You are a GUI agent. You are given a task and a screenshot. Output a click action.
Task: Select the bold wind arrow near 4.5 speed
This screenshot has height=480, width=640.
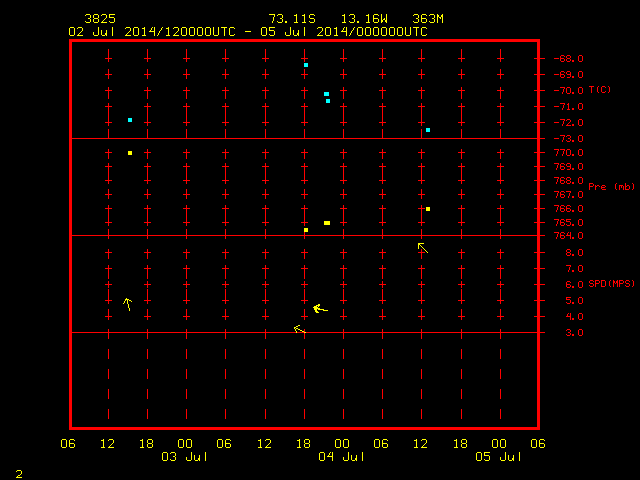pyautogui.click(x=320, y=309)
